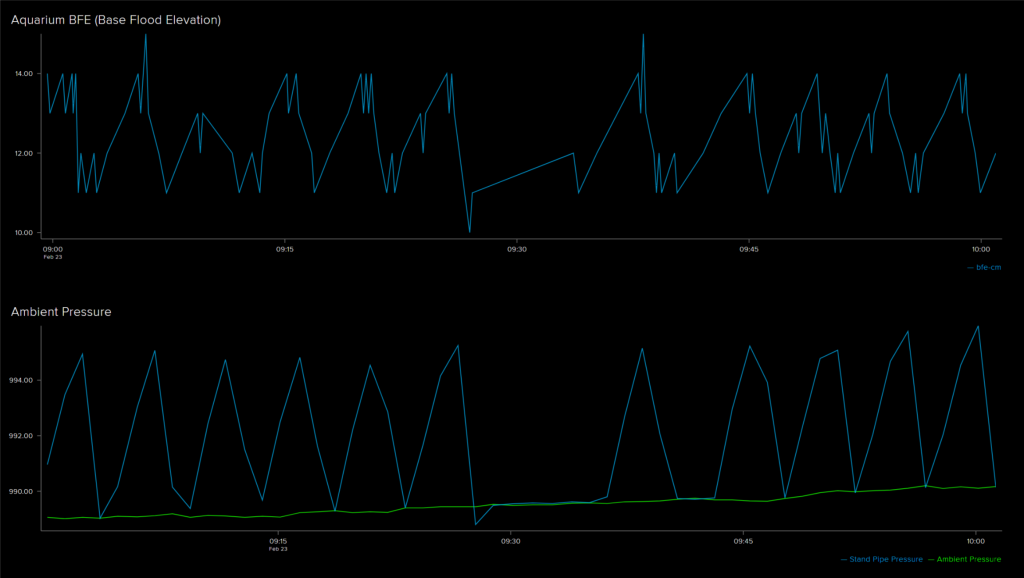Click the 992.00 y-axis label on pressure chart
Screen dimensions: 1024x578
(x=21, y=436)
